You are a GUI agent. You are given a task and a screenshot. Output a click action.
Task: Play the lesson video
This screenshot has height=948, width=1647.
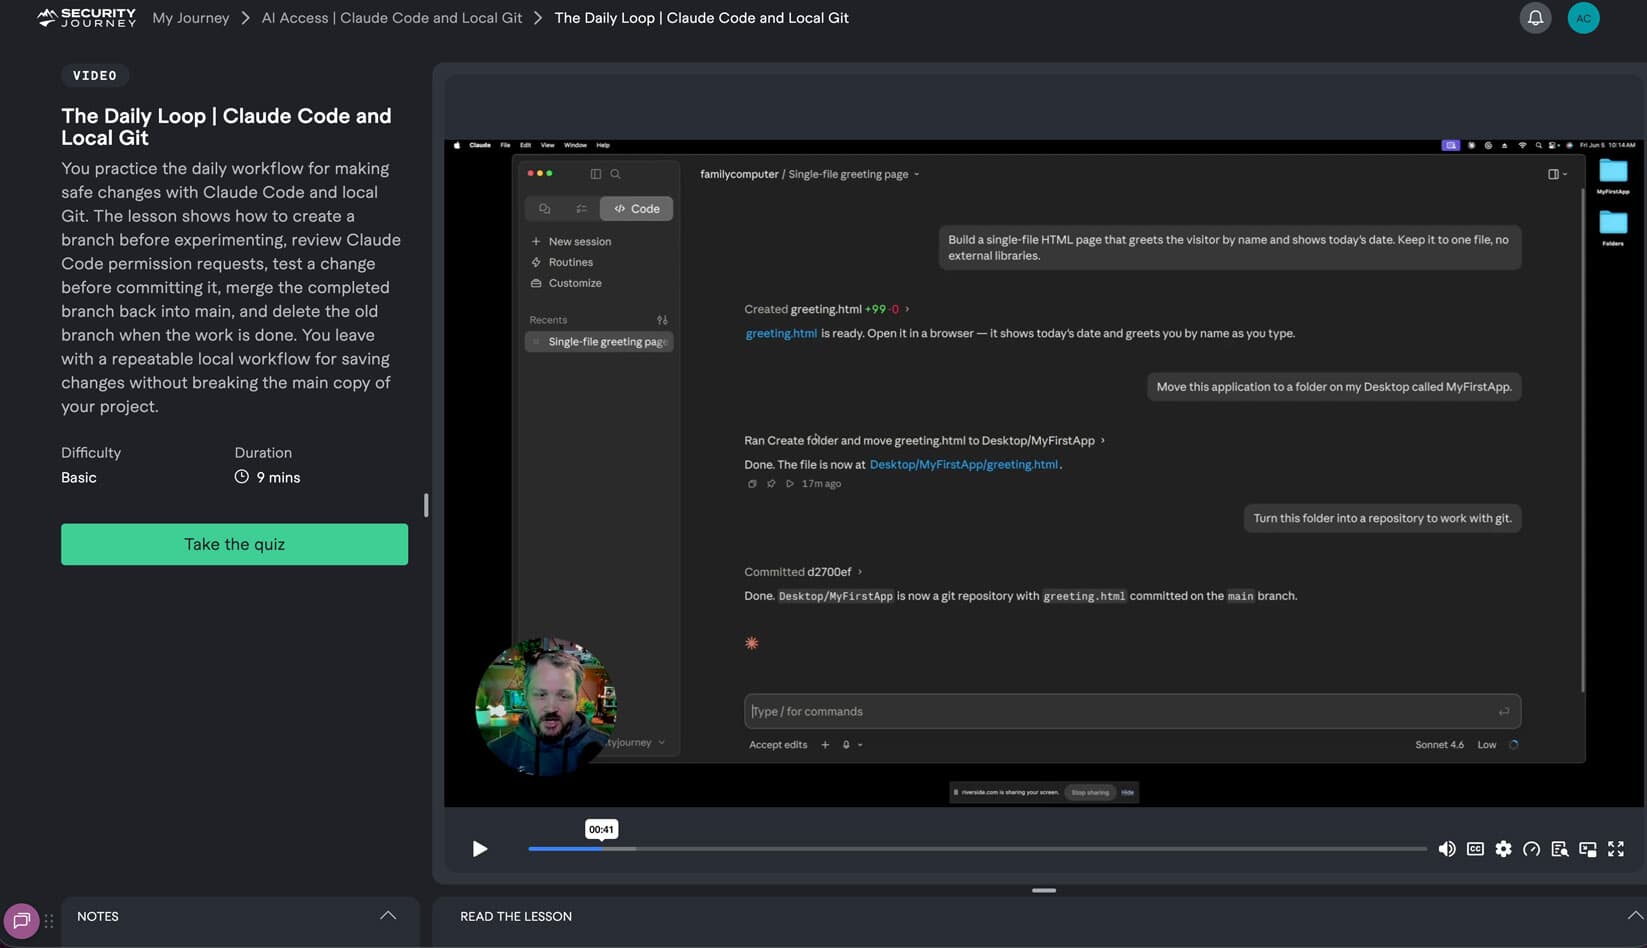click(480, 849)
